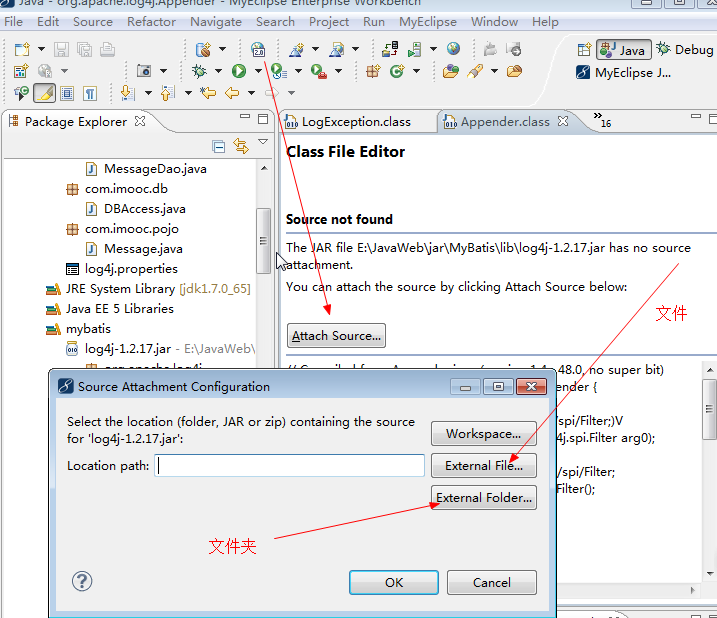Click the Run server icon

point(414,49)
